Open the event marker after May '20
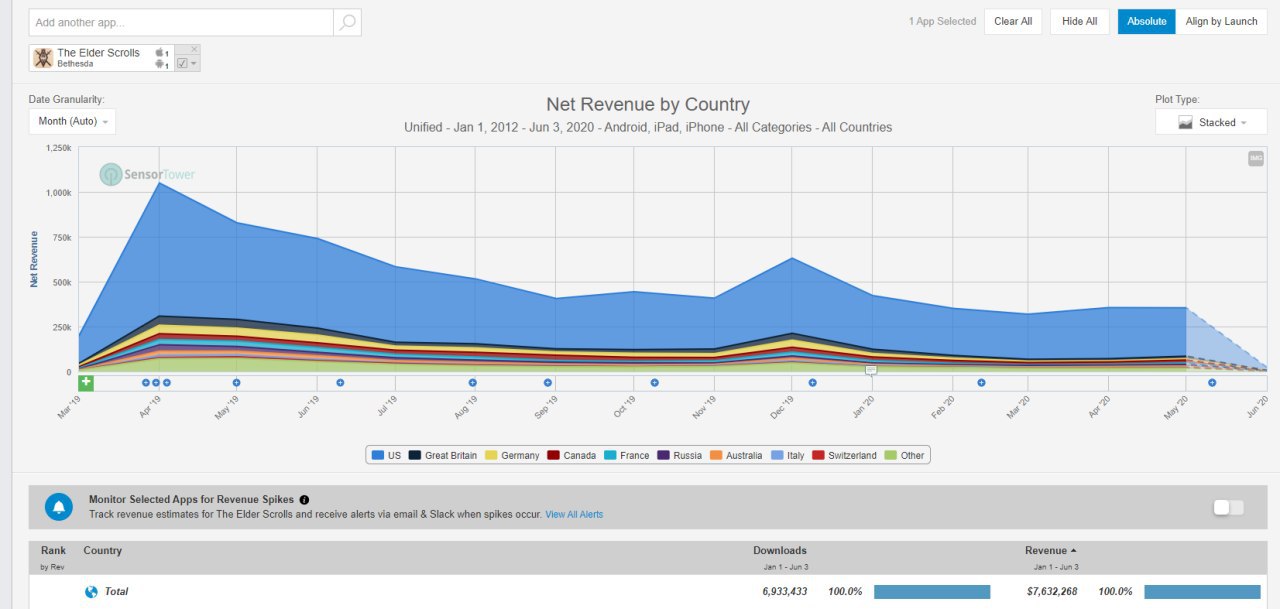 click(x=1212, y=383)
